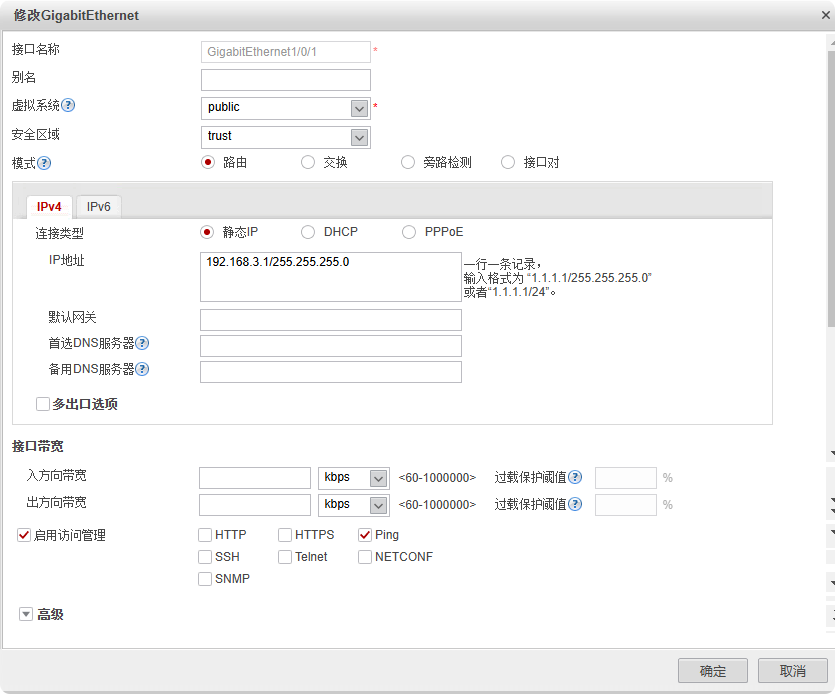
Task: Click help icon next to 首选DNS服务器
Action: (x=142, y=343)
